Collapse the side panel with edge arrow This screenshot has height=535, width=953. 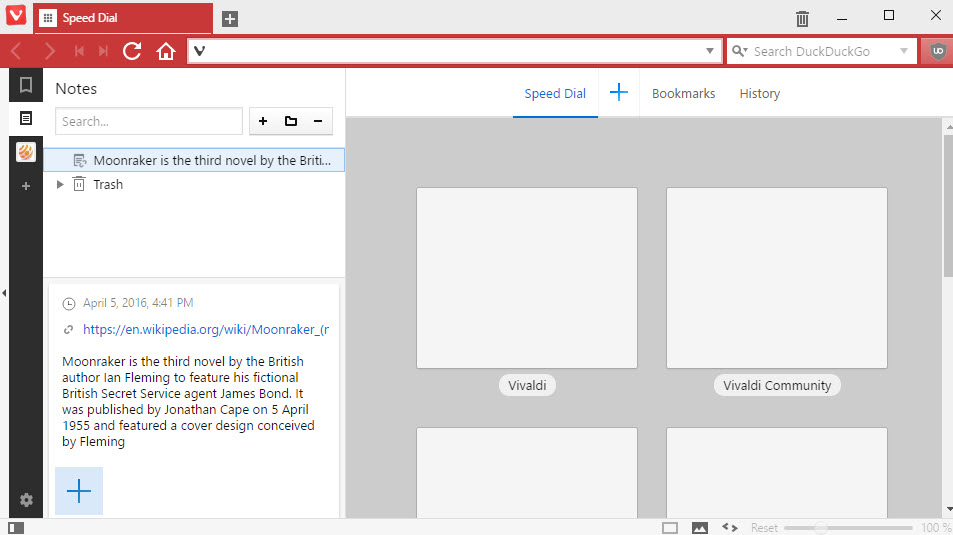(x=4, y=293)
